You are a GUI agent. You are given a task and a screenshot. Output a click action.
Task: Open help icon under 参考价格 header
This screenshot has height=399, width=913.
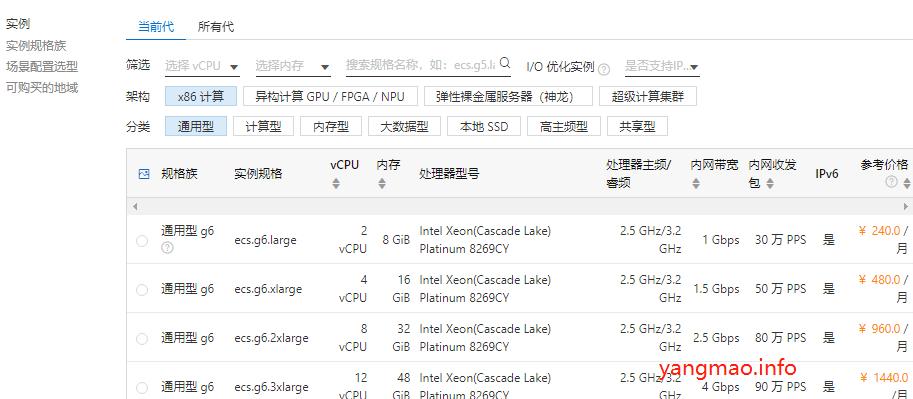[891, 182]
